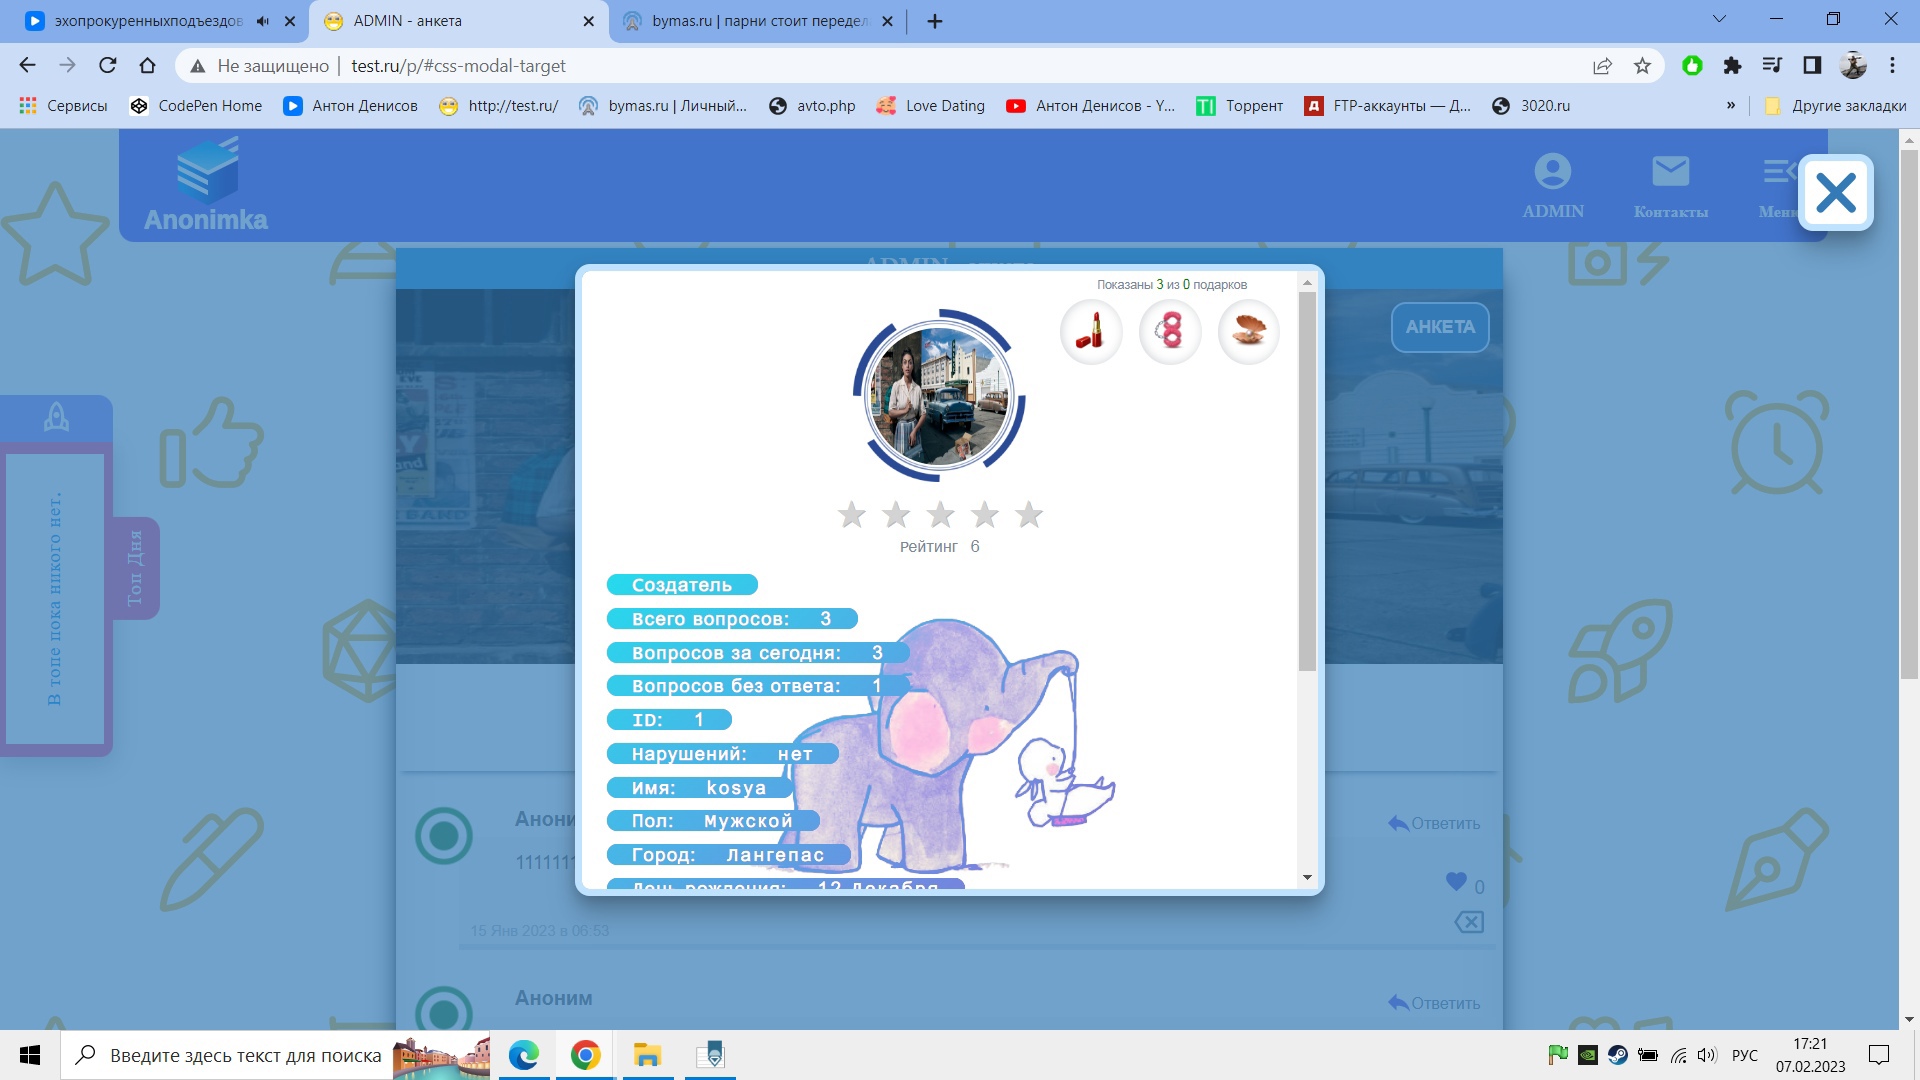Screen dimensions: 1920x1080
Task: Click the delete message icon
Action: click(x=1469, y=922)
